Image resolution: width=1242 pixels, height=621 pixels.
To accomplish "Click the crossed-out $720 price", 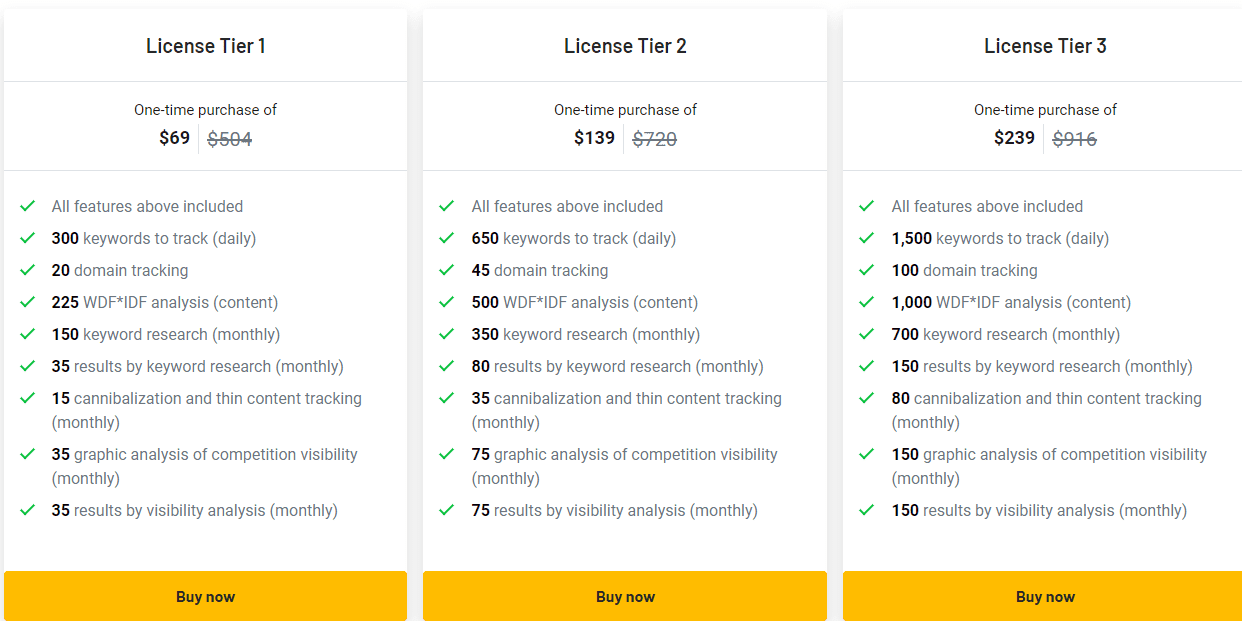I will [655, 139].
